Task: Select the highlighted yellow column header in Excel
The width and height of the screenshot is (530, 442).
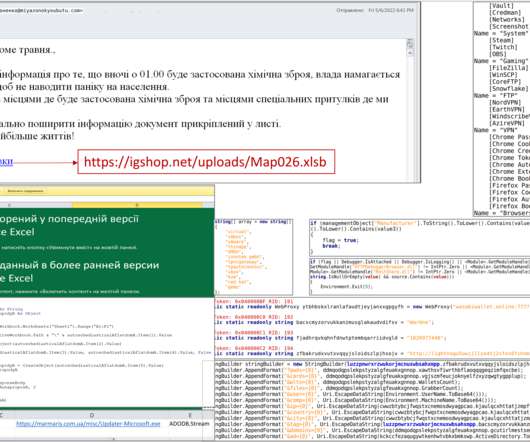Action: 137,205
